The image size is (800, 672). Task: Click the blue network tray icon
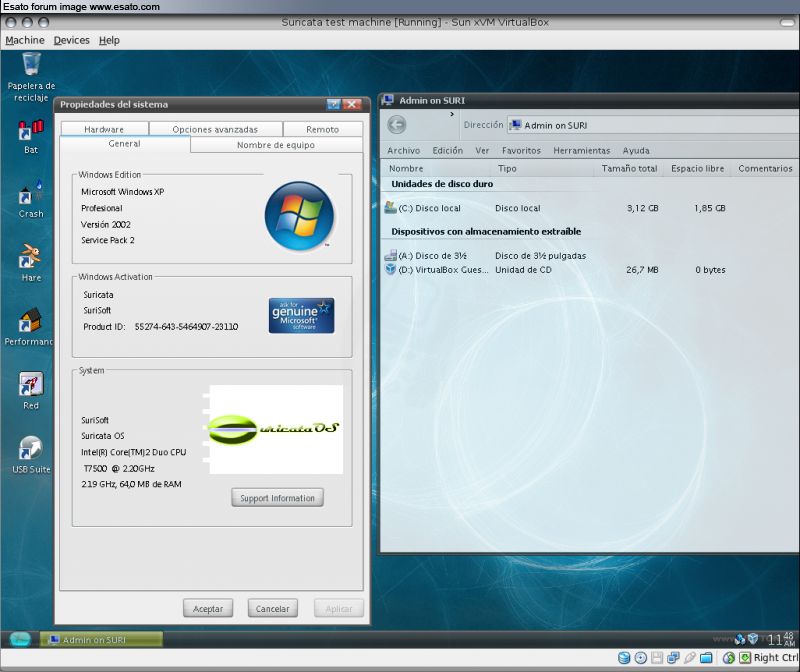(740, 639)
